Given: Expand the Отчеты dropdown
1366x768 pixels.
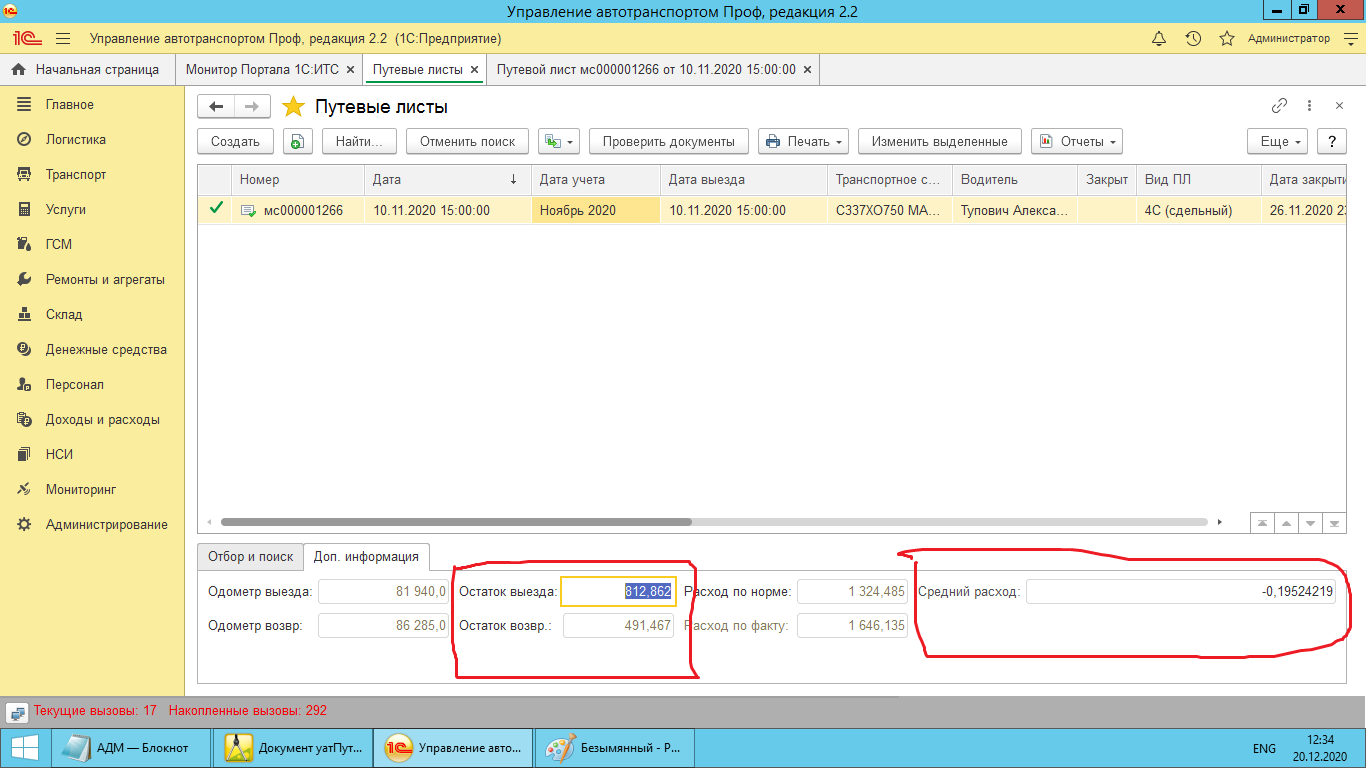Looking at the screenshot, I should click(1076, 142).
